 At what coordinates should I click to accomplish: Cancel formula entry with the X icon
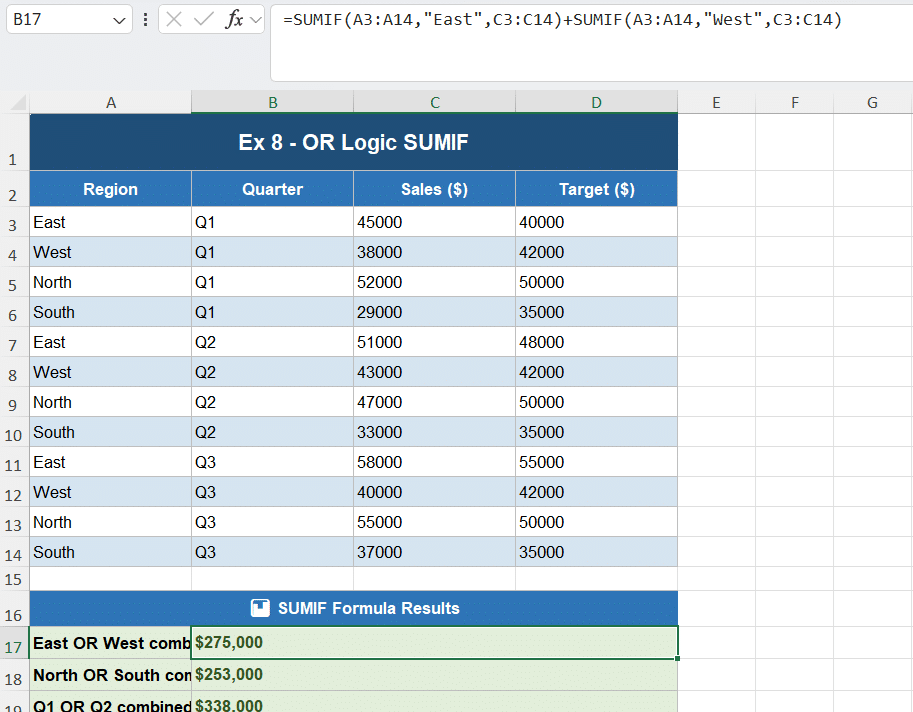click(x=174, y=18)
